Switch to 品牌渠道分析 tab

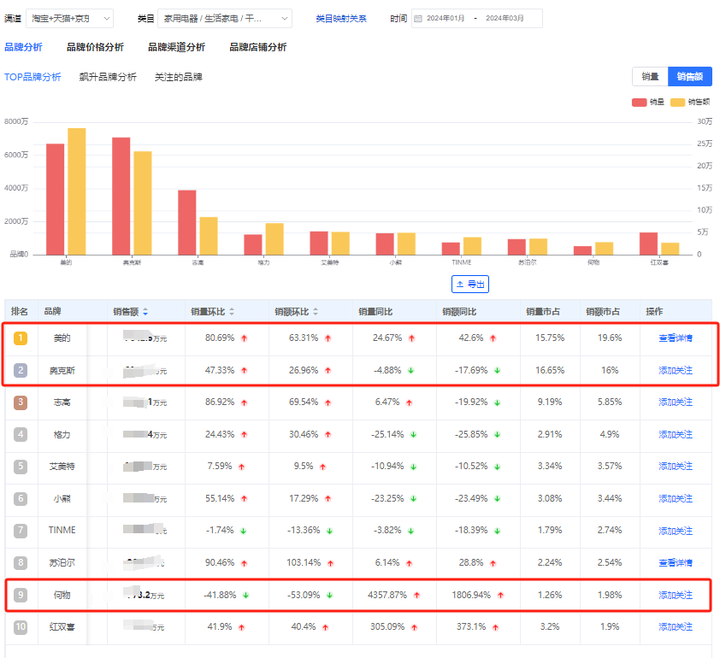(176, 47)
